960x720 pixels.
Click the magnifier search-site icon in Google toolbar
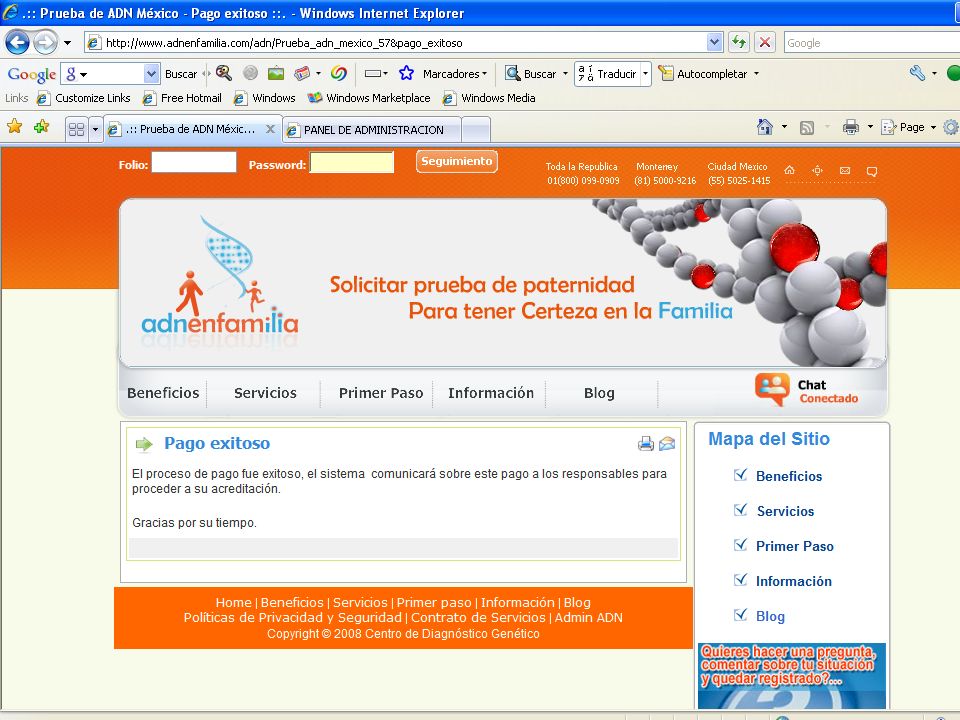(223, 73)
